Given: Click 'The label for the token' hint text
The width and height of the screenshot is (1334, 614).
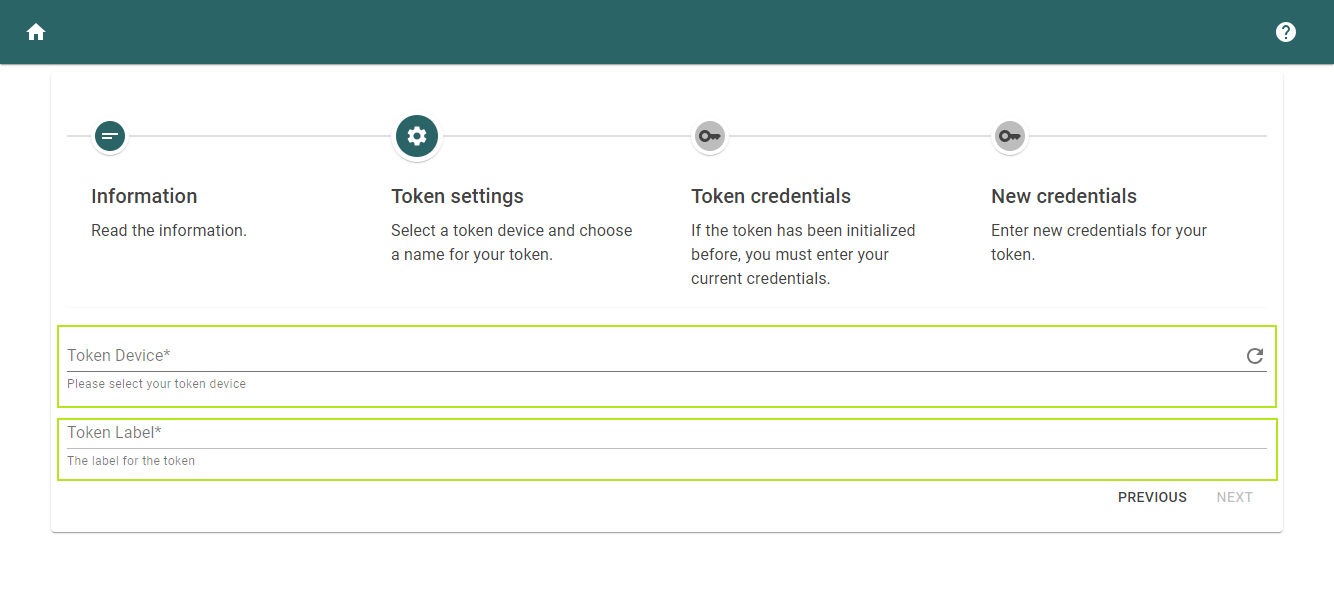Looking at the screenshot, I should tap(131, 461).
